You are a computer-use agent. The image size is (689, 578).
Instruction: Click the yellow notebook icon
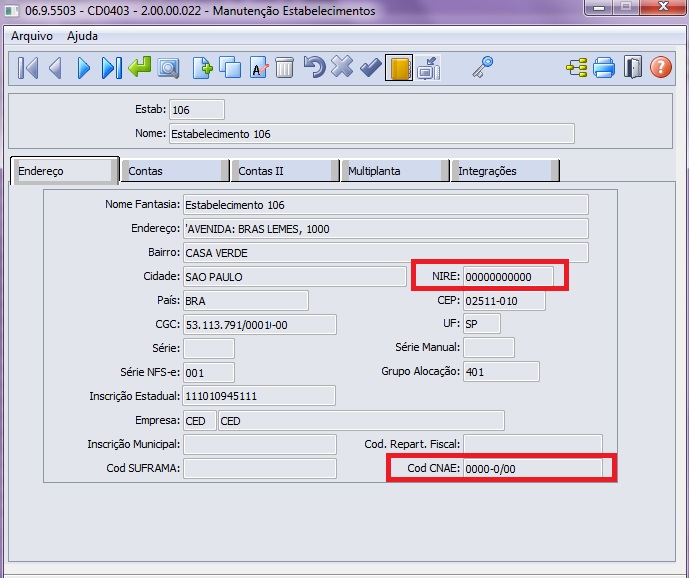[x=399, y=68]
